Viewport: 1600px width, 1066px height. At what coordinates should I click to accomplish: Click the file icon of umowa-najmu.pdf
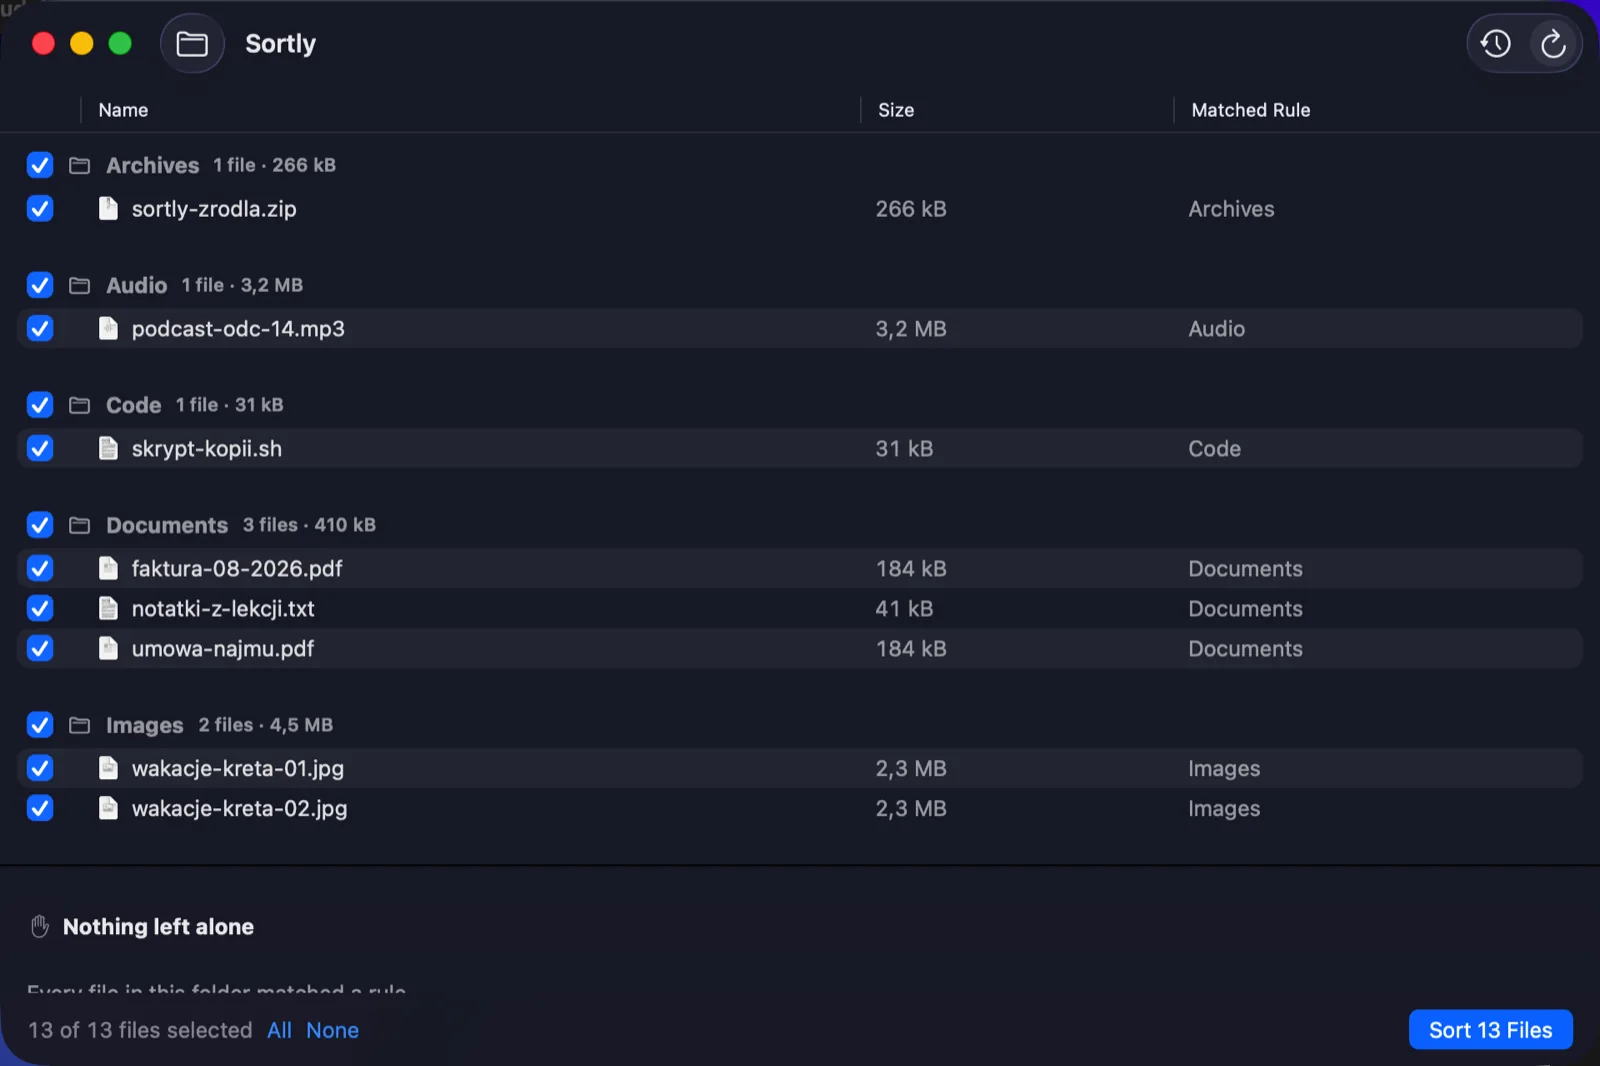pos(108,648)
